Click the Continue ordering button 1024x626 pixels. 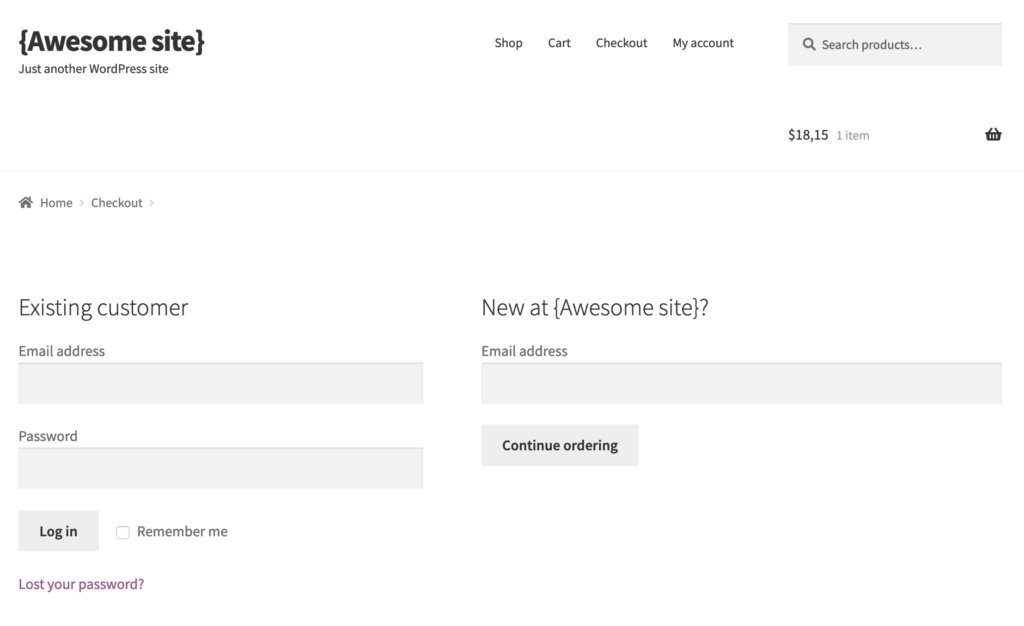[559, 445]
